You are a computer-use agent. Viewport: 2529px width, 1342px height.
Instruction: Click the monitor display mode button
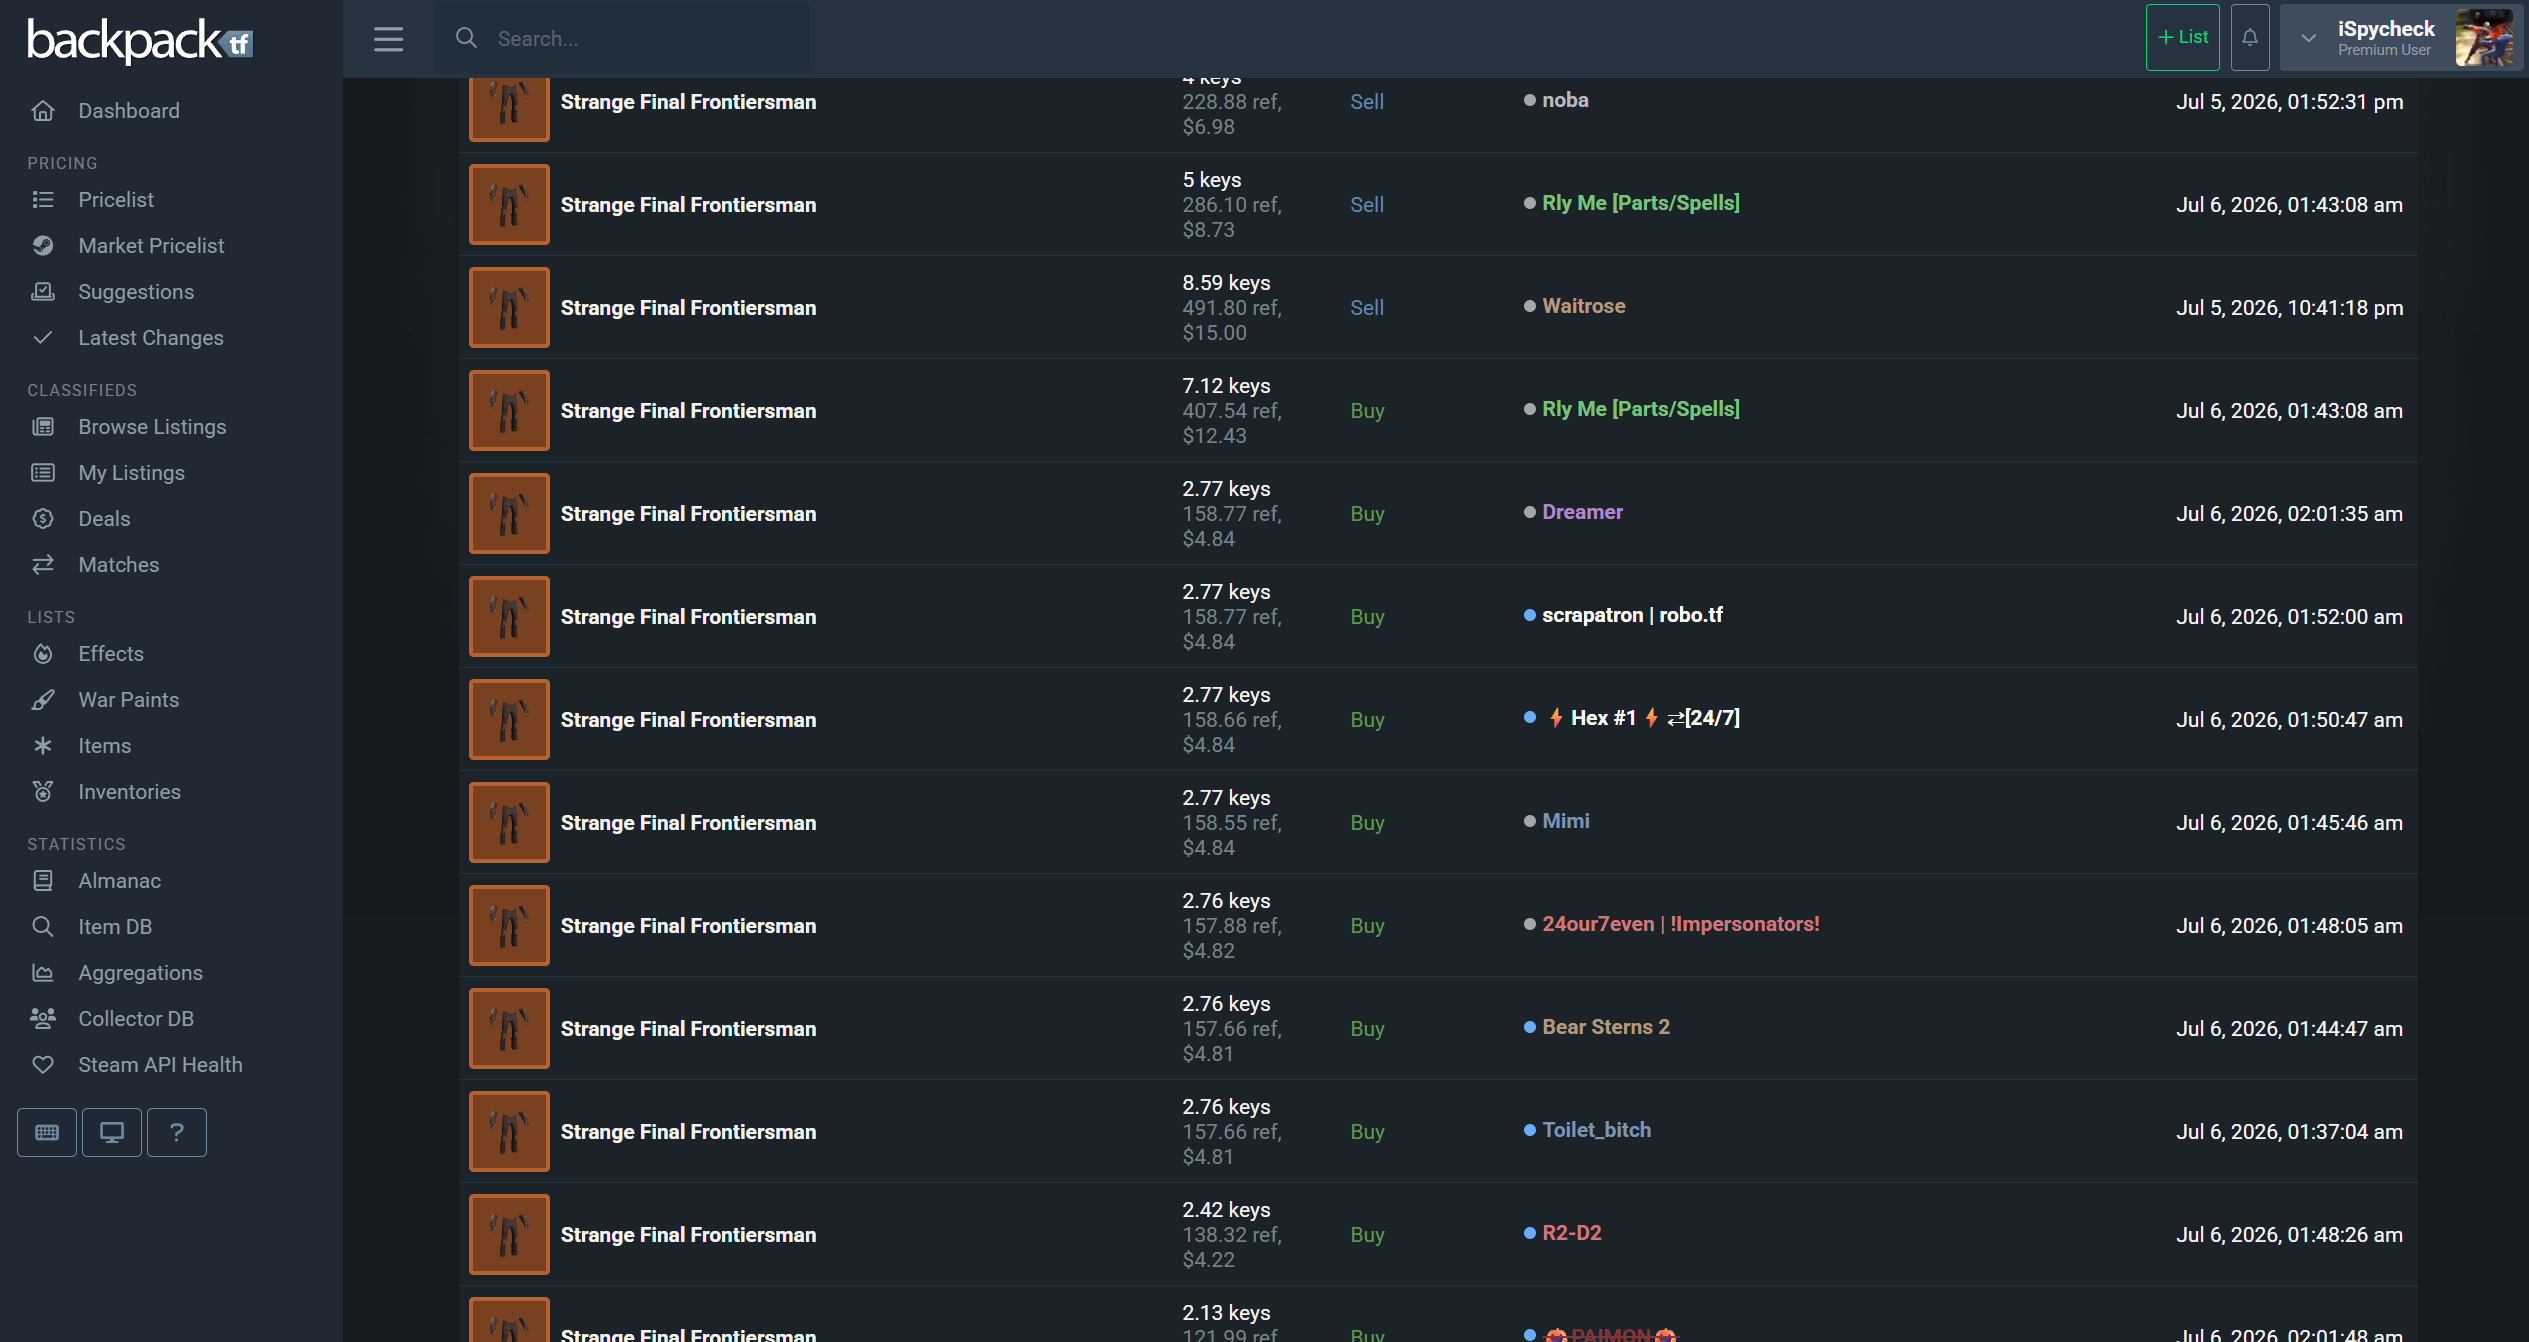click(x=112, y=1132)
